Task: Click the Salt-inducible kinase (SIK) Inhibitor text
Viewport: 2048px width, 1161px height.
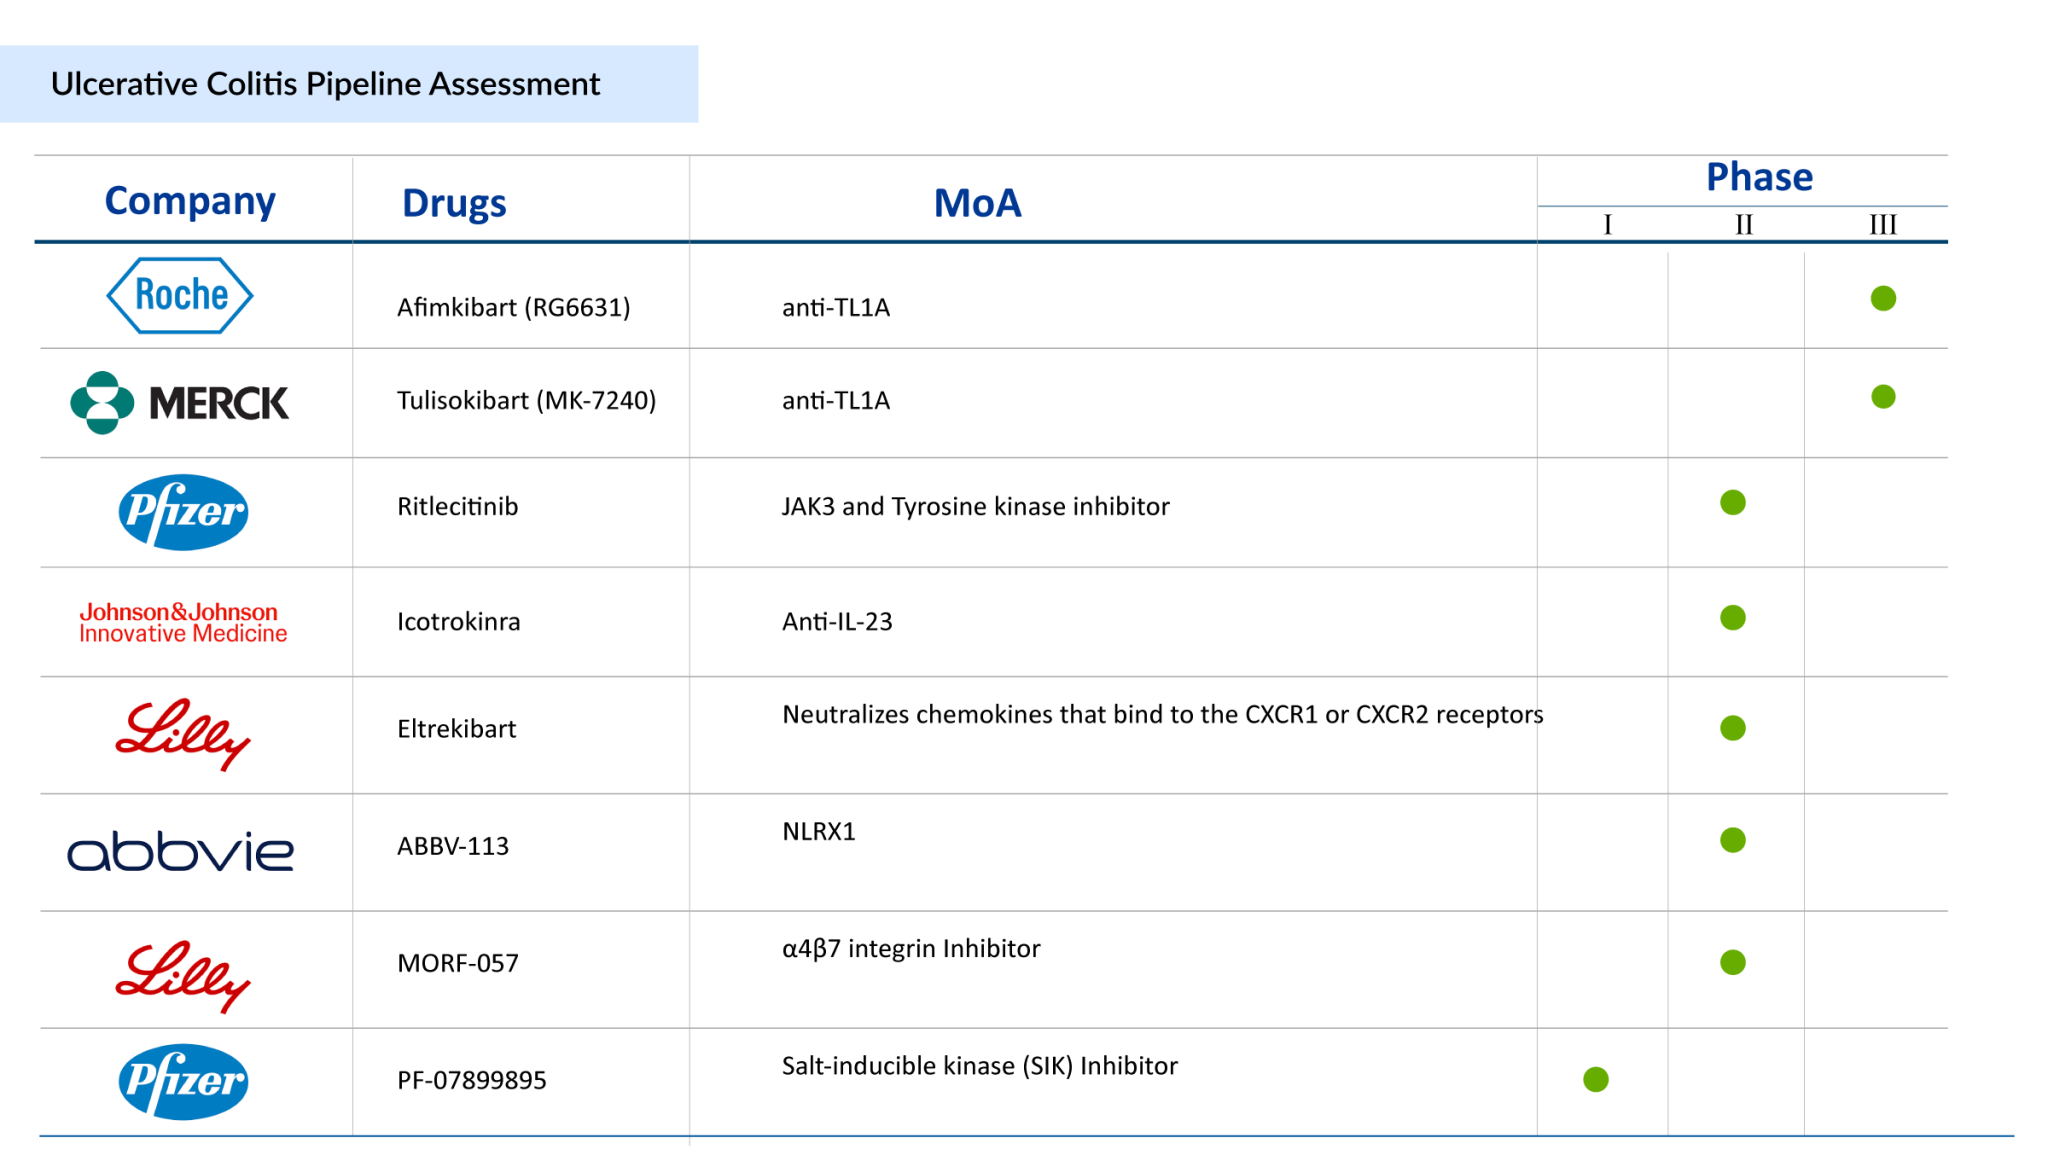Action: (x=979, y=1066)
